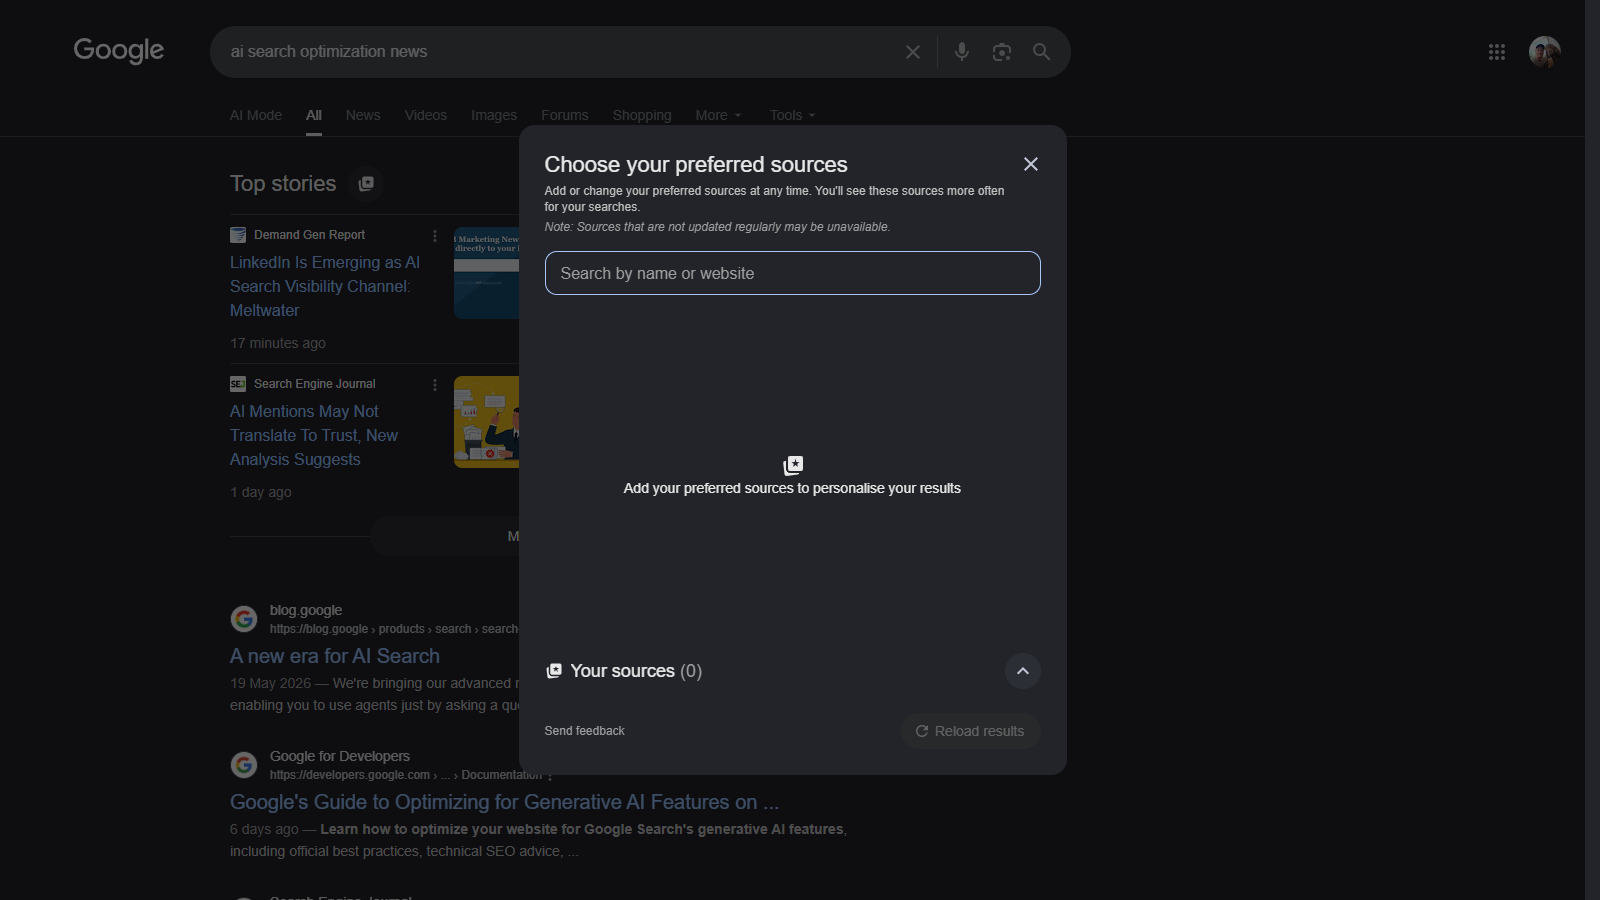Open the Google account profile picture

pos(1545,52)
